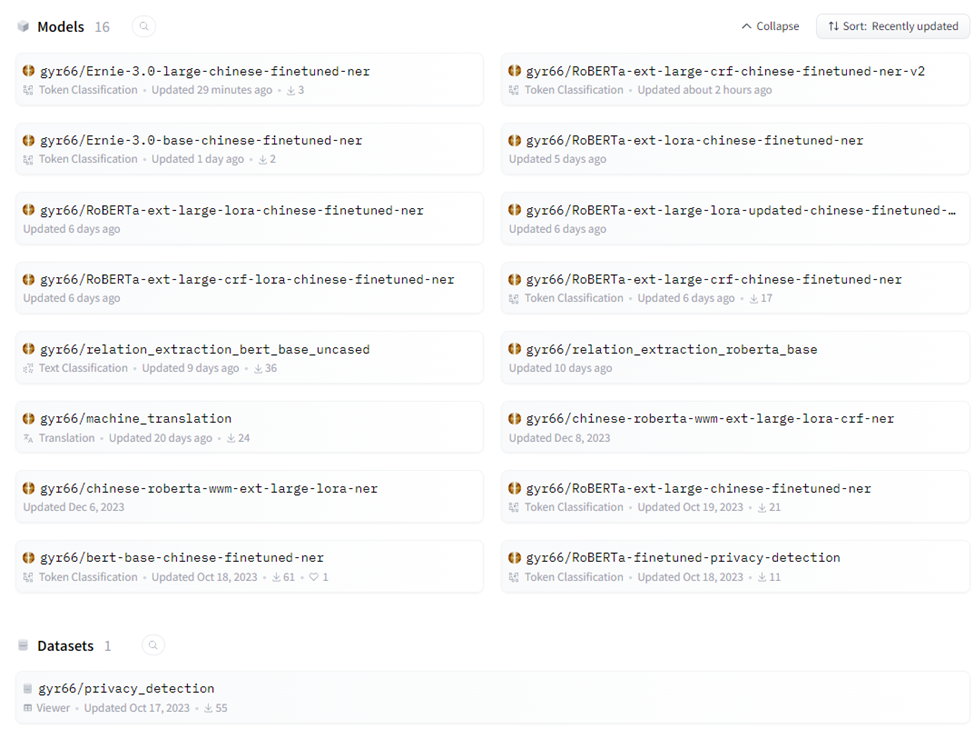Screen dimensions: 977x739
Task: Open the Sort: Recently updated dropdown
Action: click(893, 26)
